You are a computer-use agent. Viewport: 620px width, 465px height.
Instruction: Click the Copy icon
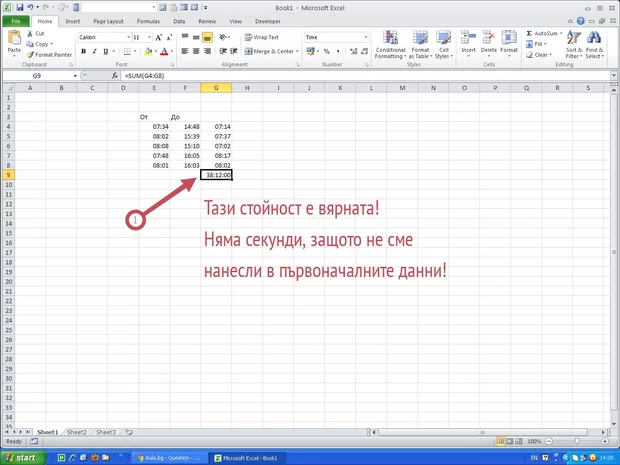30,44
